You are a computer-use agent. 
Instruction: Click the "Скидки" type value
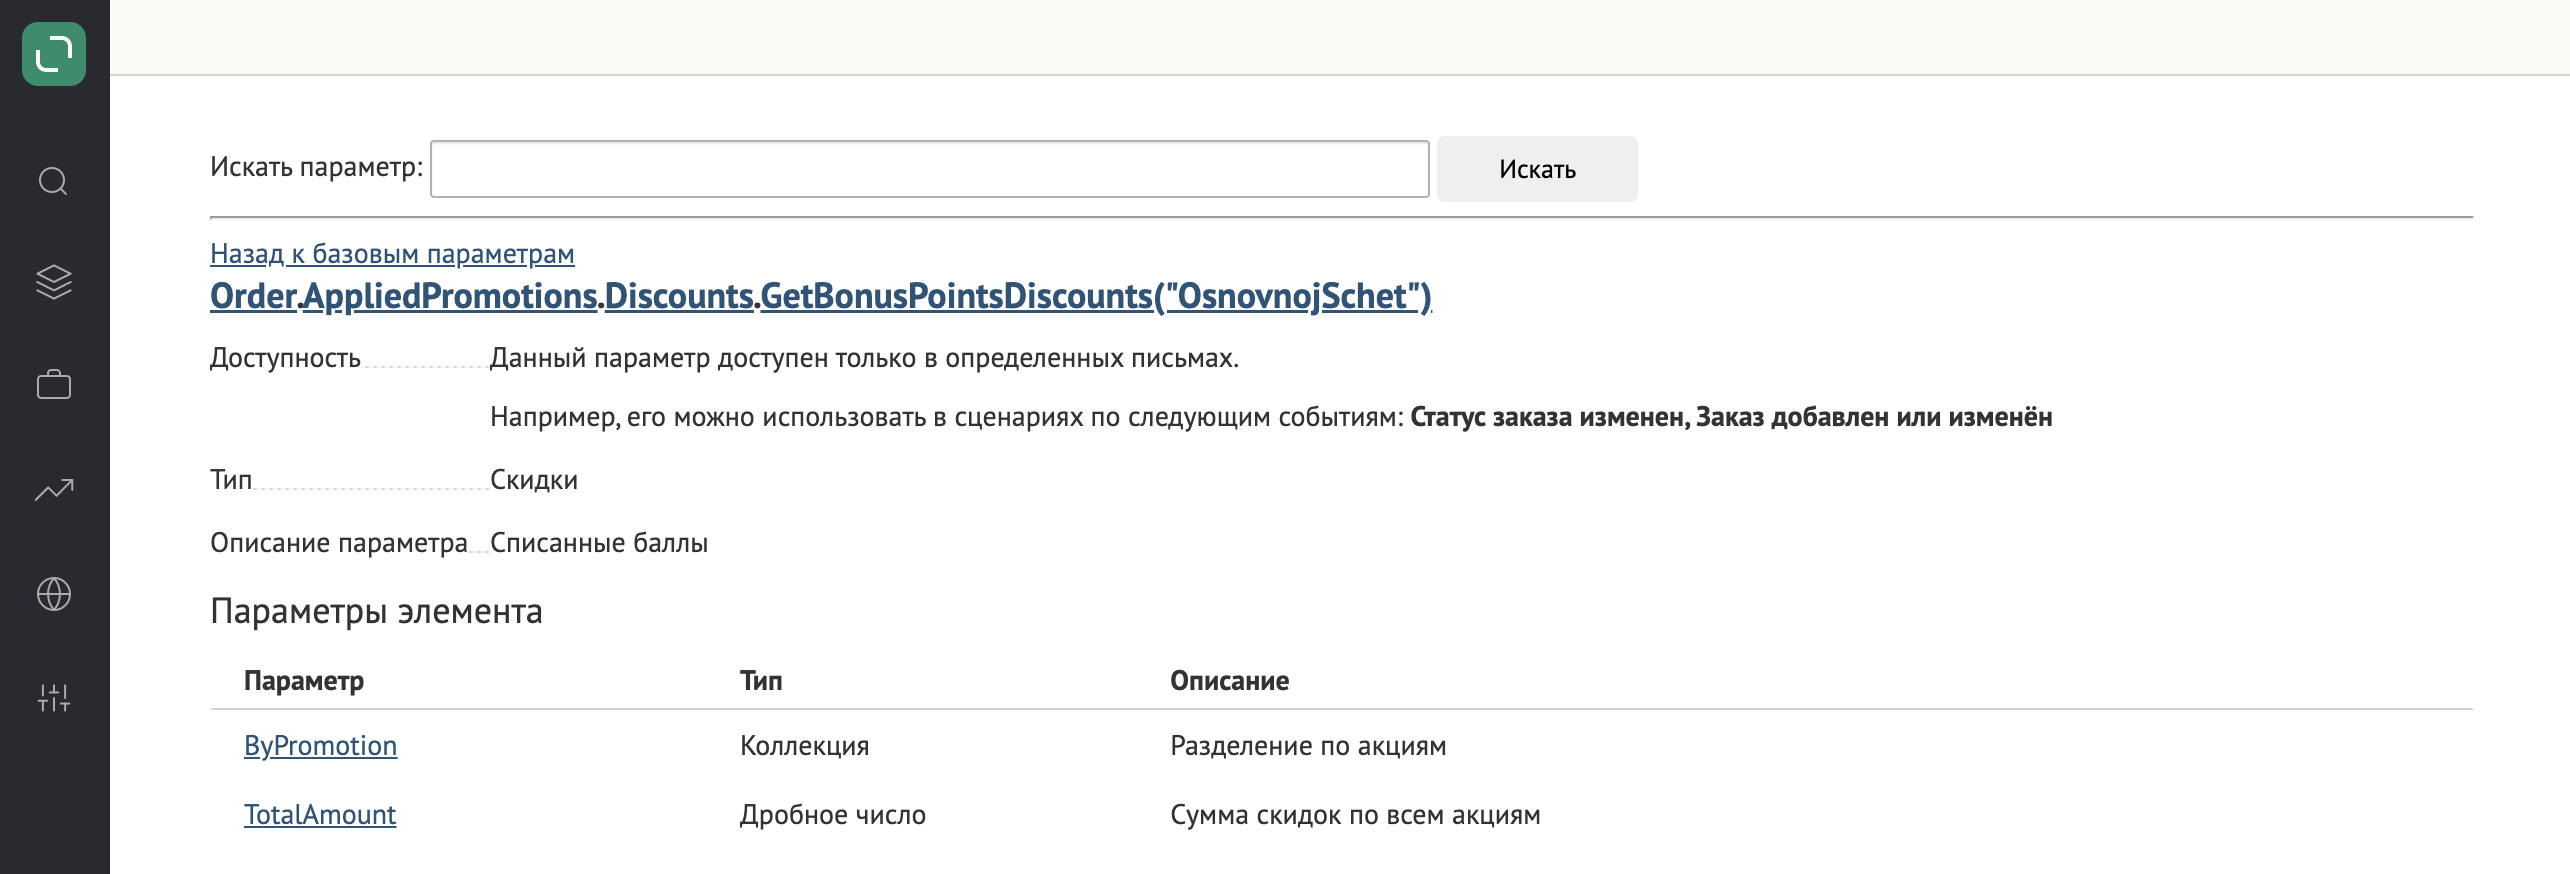534,480
